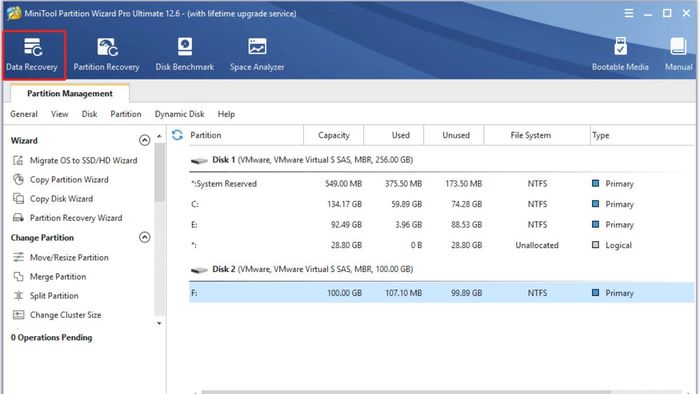Open the View menu
Screen dimensions: 700x394
tap(59, 114)
